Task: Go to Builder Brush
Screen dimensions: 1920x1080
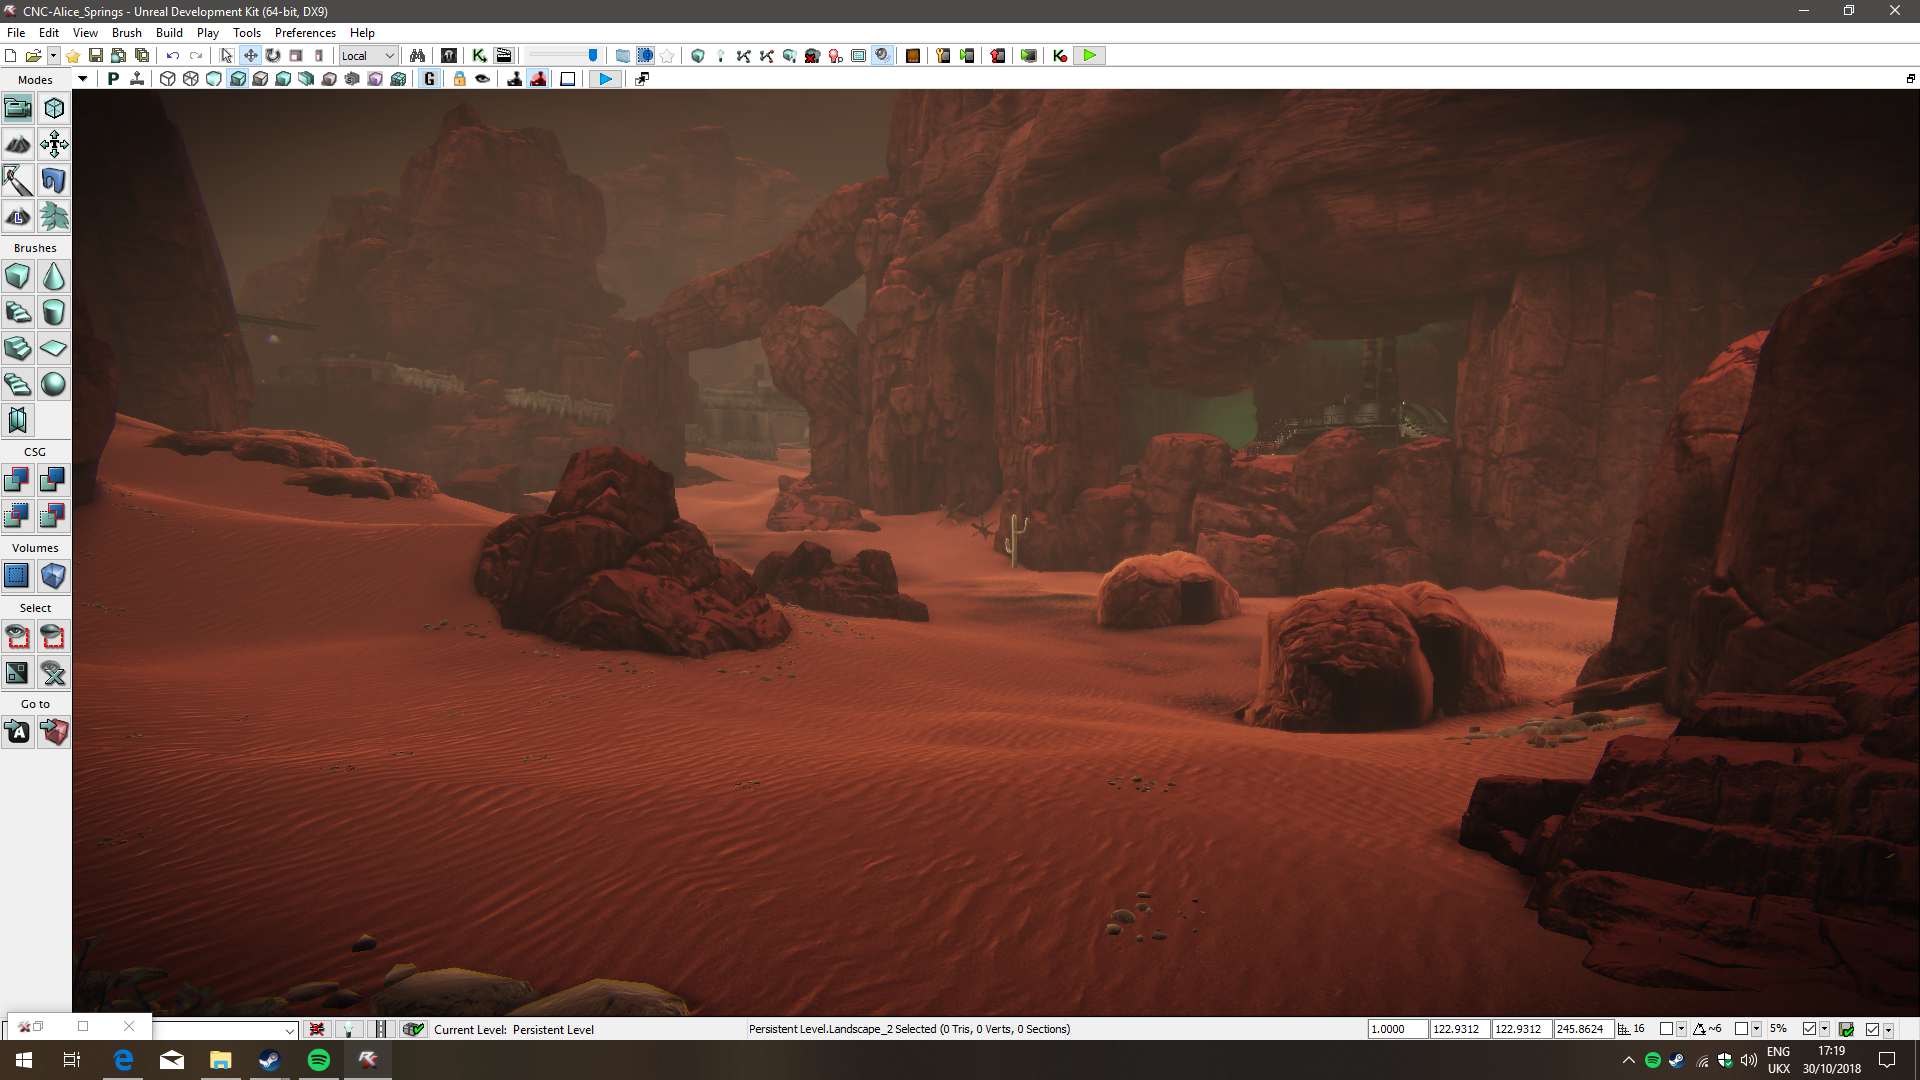Action: (x=54, y=732)
